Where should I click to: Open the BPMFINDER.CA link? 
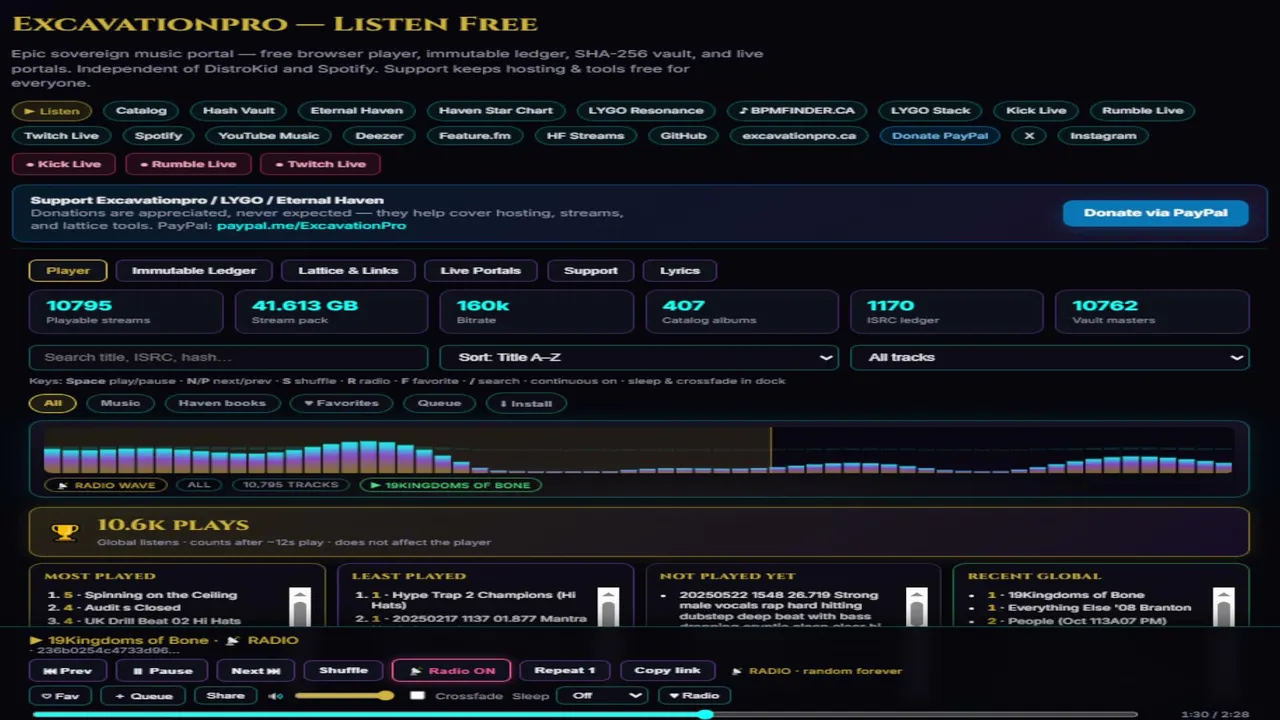coord(797,111)
